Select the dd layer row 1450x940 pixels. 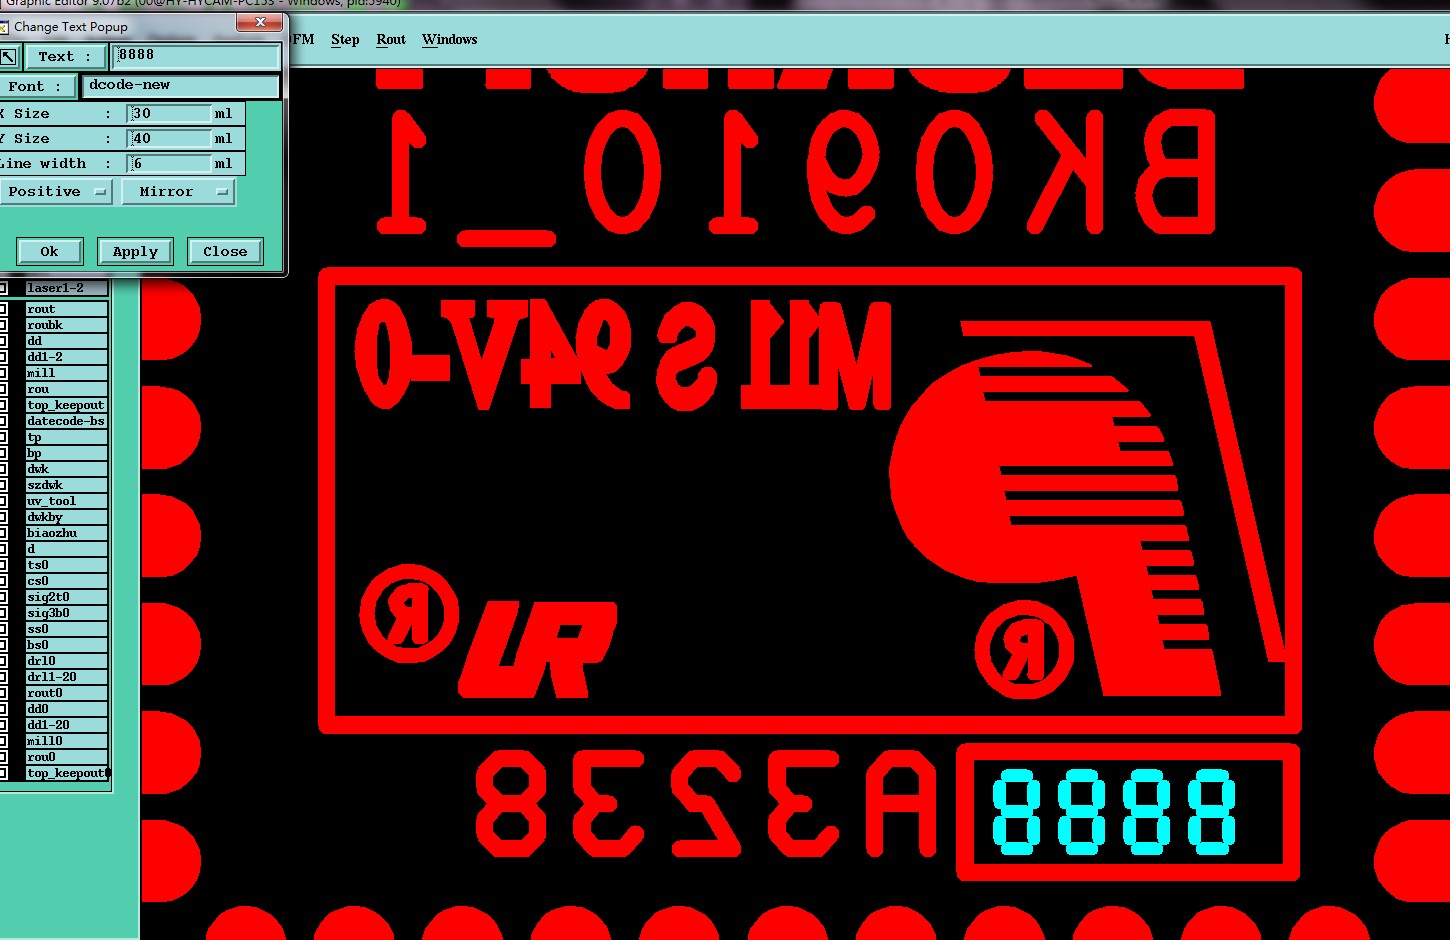pyautogui.click(x=66, y=341)
